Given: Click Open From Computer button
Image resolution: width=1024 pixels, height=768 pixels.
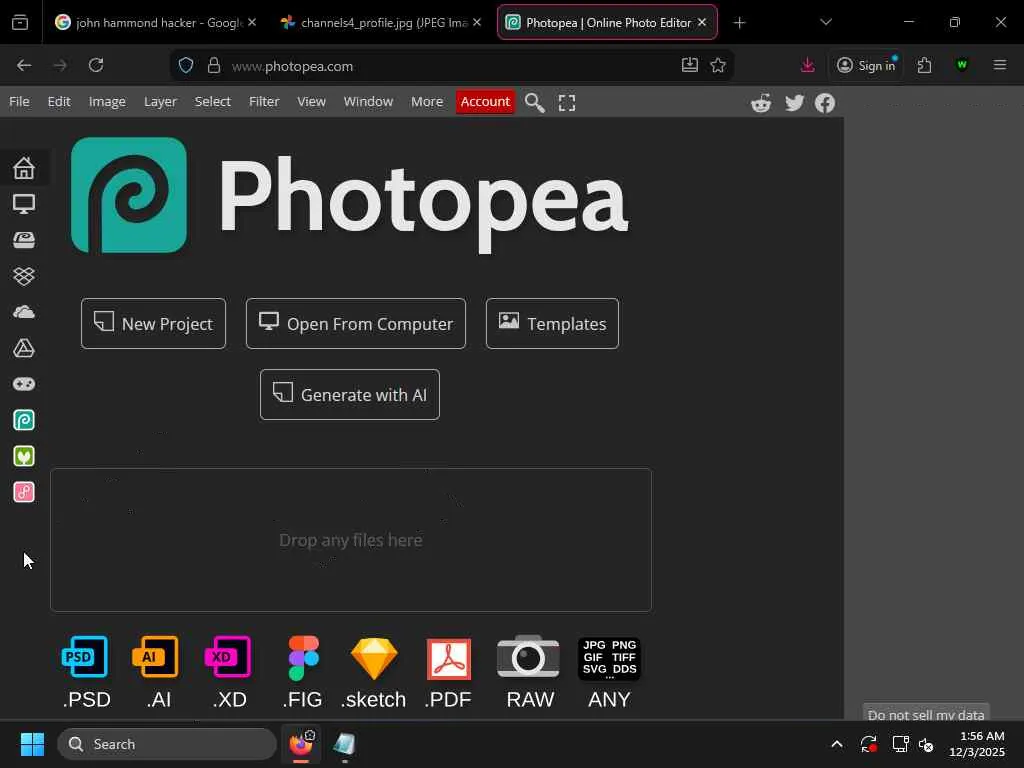Looking at the screenshot, I should (x=356, y=324).
